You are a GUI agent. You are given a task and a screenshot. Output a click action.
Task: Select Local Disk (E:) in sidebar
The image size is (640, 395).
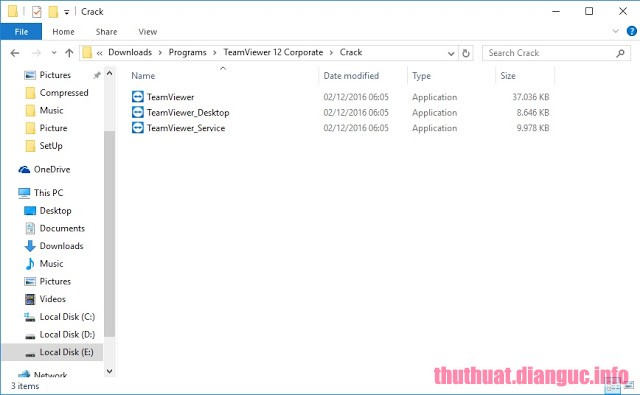click(x=52, y=352)
